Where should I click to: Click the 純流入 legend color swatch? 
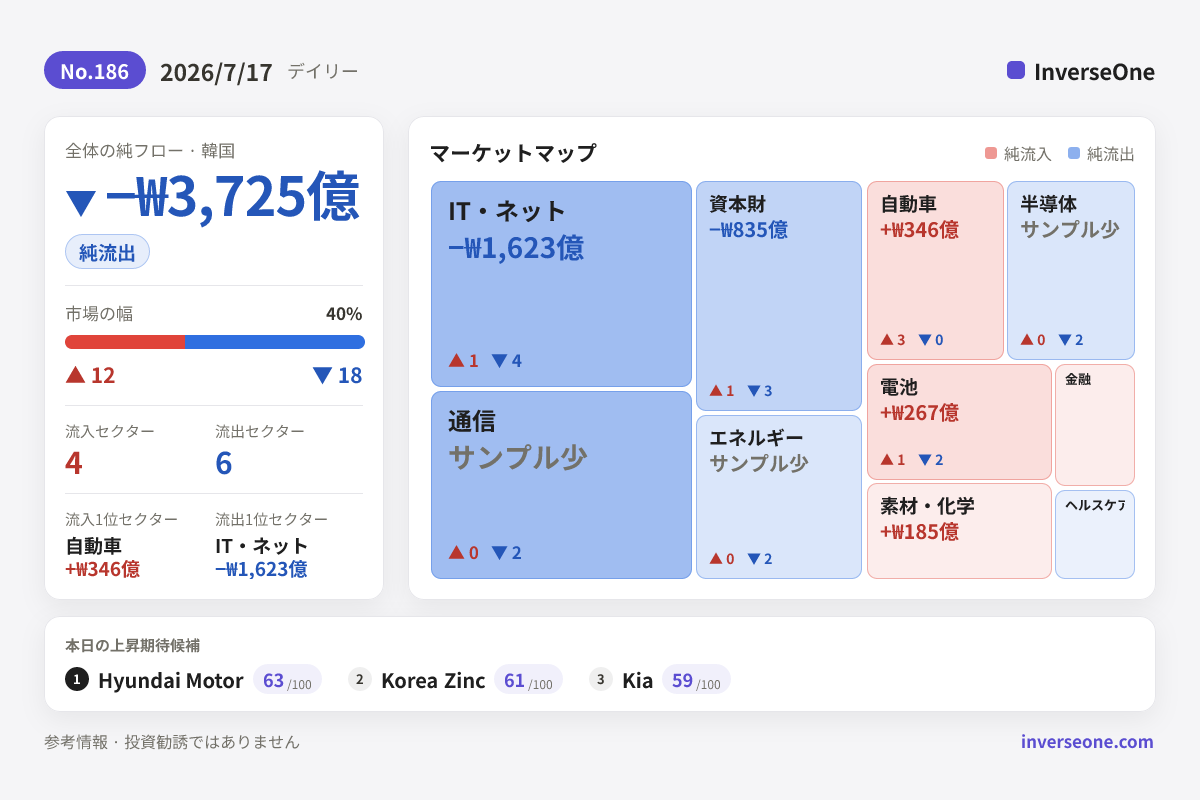tap(991, 153)
